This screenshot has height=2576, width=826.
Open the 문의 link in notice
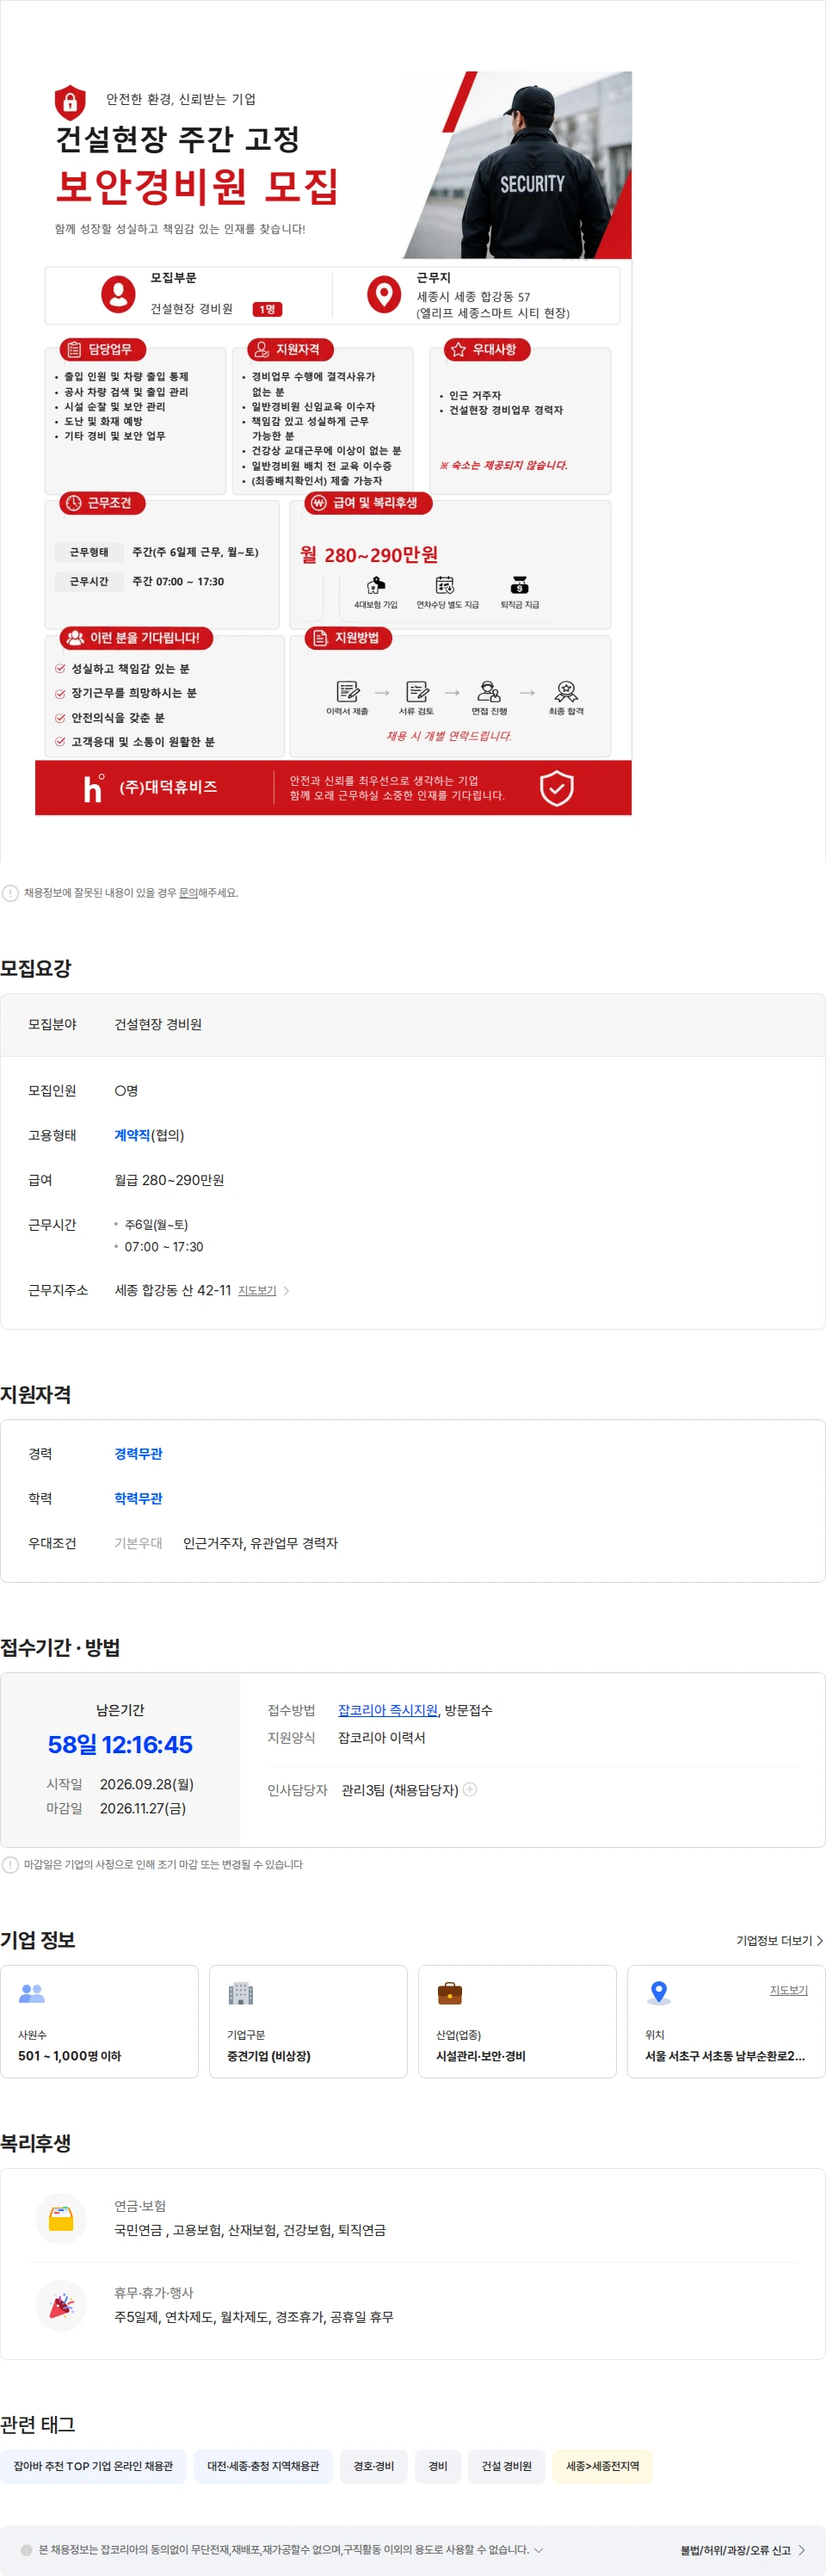[x=187, y=893]
